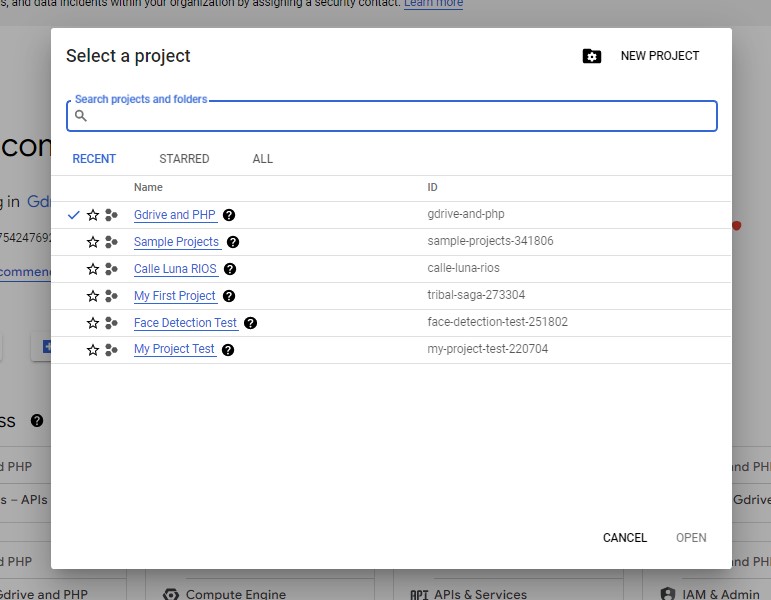Click the checkmark beside Gdrive and PHP
Screen dimensions: 771x600
click(74, 215)
